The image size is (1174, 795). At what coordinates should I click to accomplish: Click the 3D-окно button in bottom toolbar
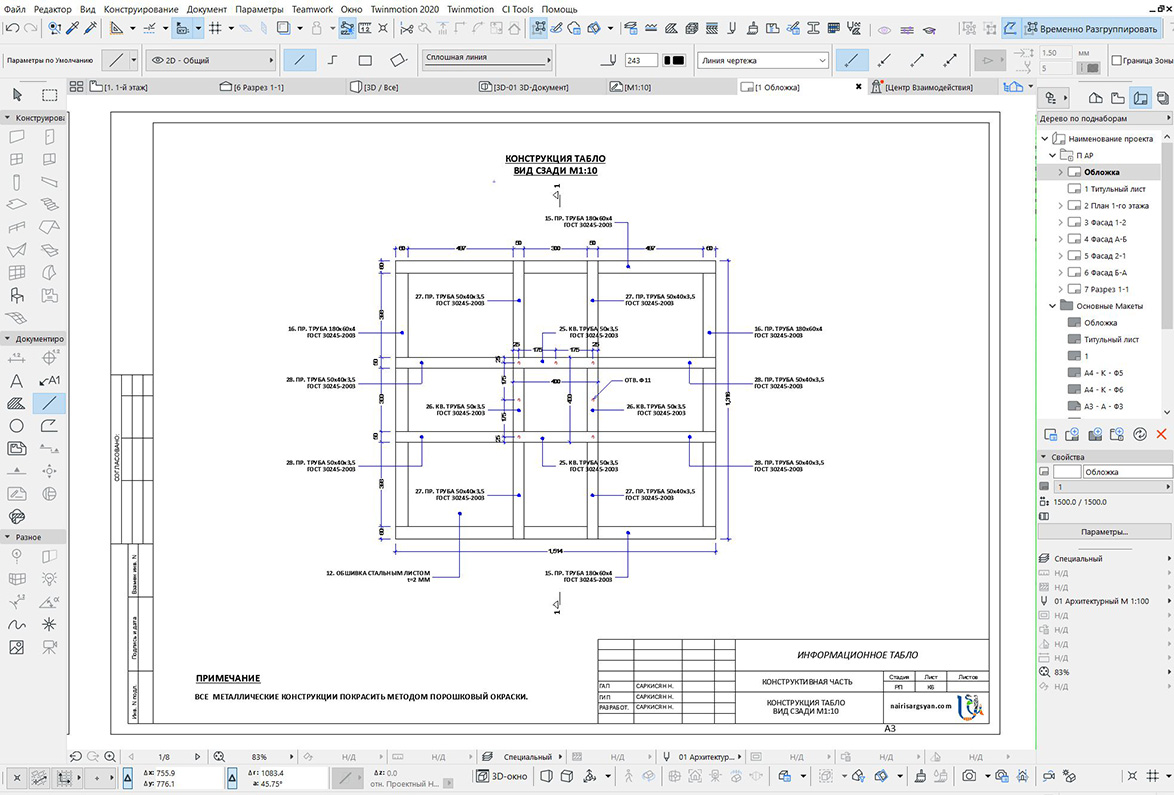(502, 776)
